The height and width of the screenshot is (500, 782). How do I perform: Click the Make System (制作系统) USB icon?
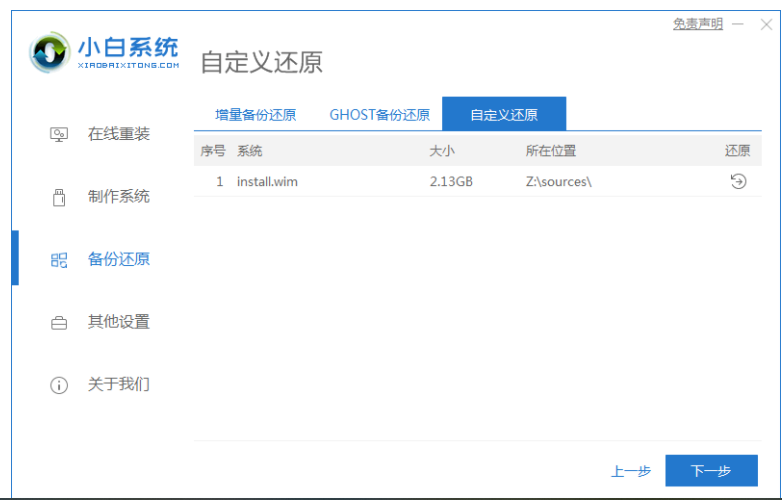59,197
